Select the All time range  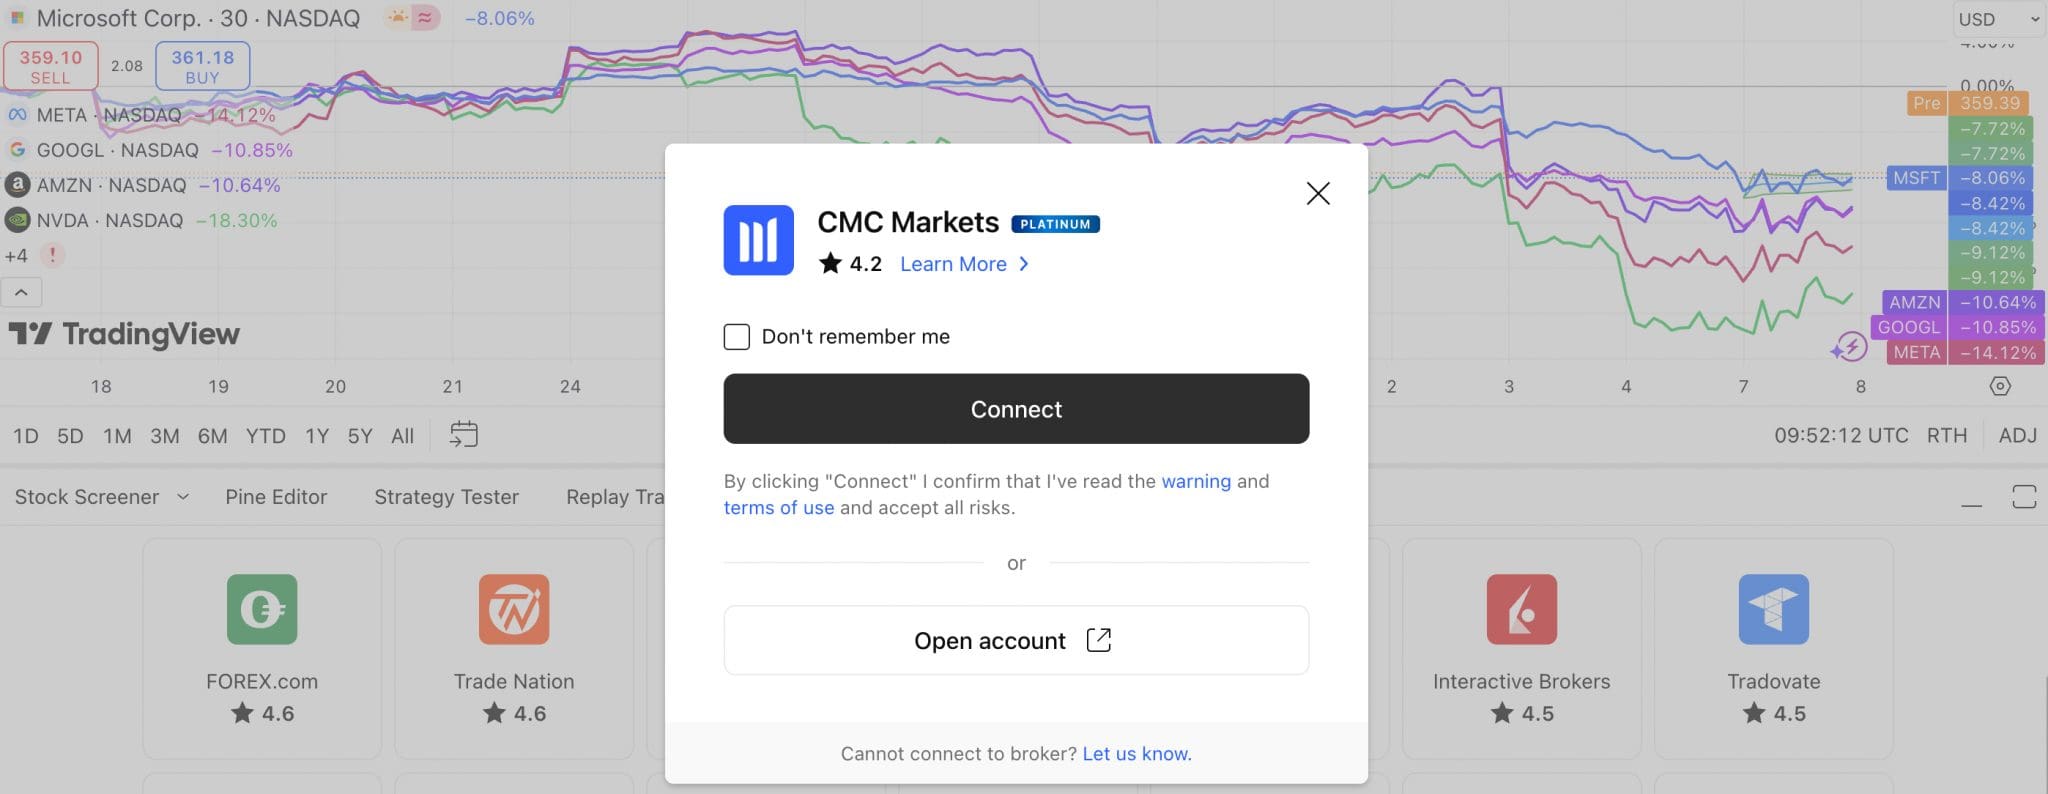pos(403,436)
